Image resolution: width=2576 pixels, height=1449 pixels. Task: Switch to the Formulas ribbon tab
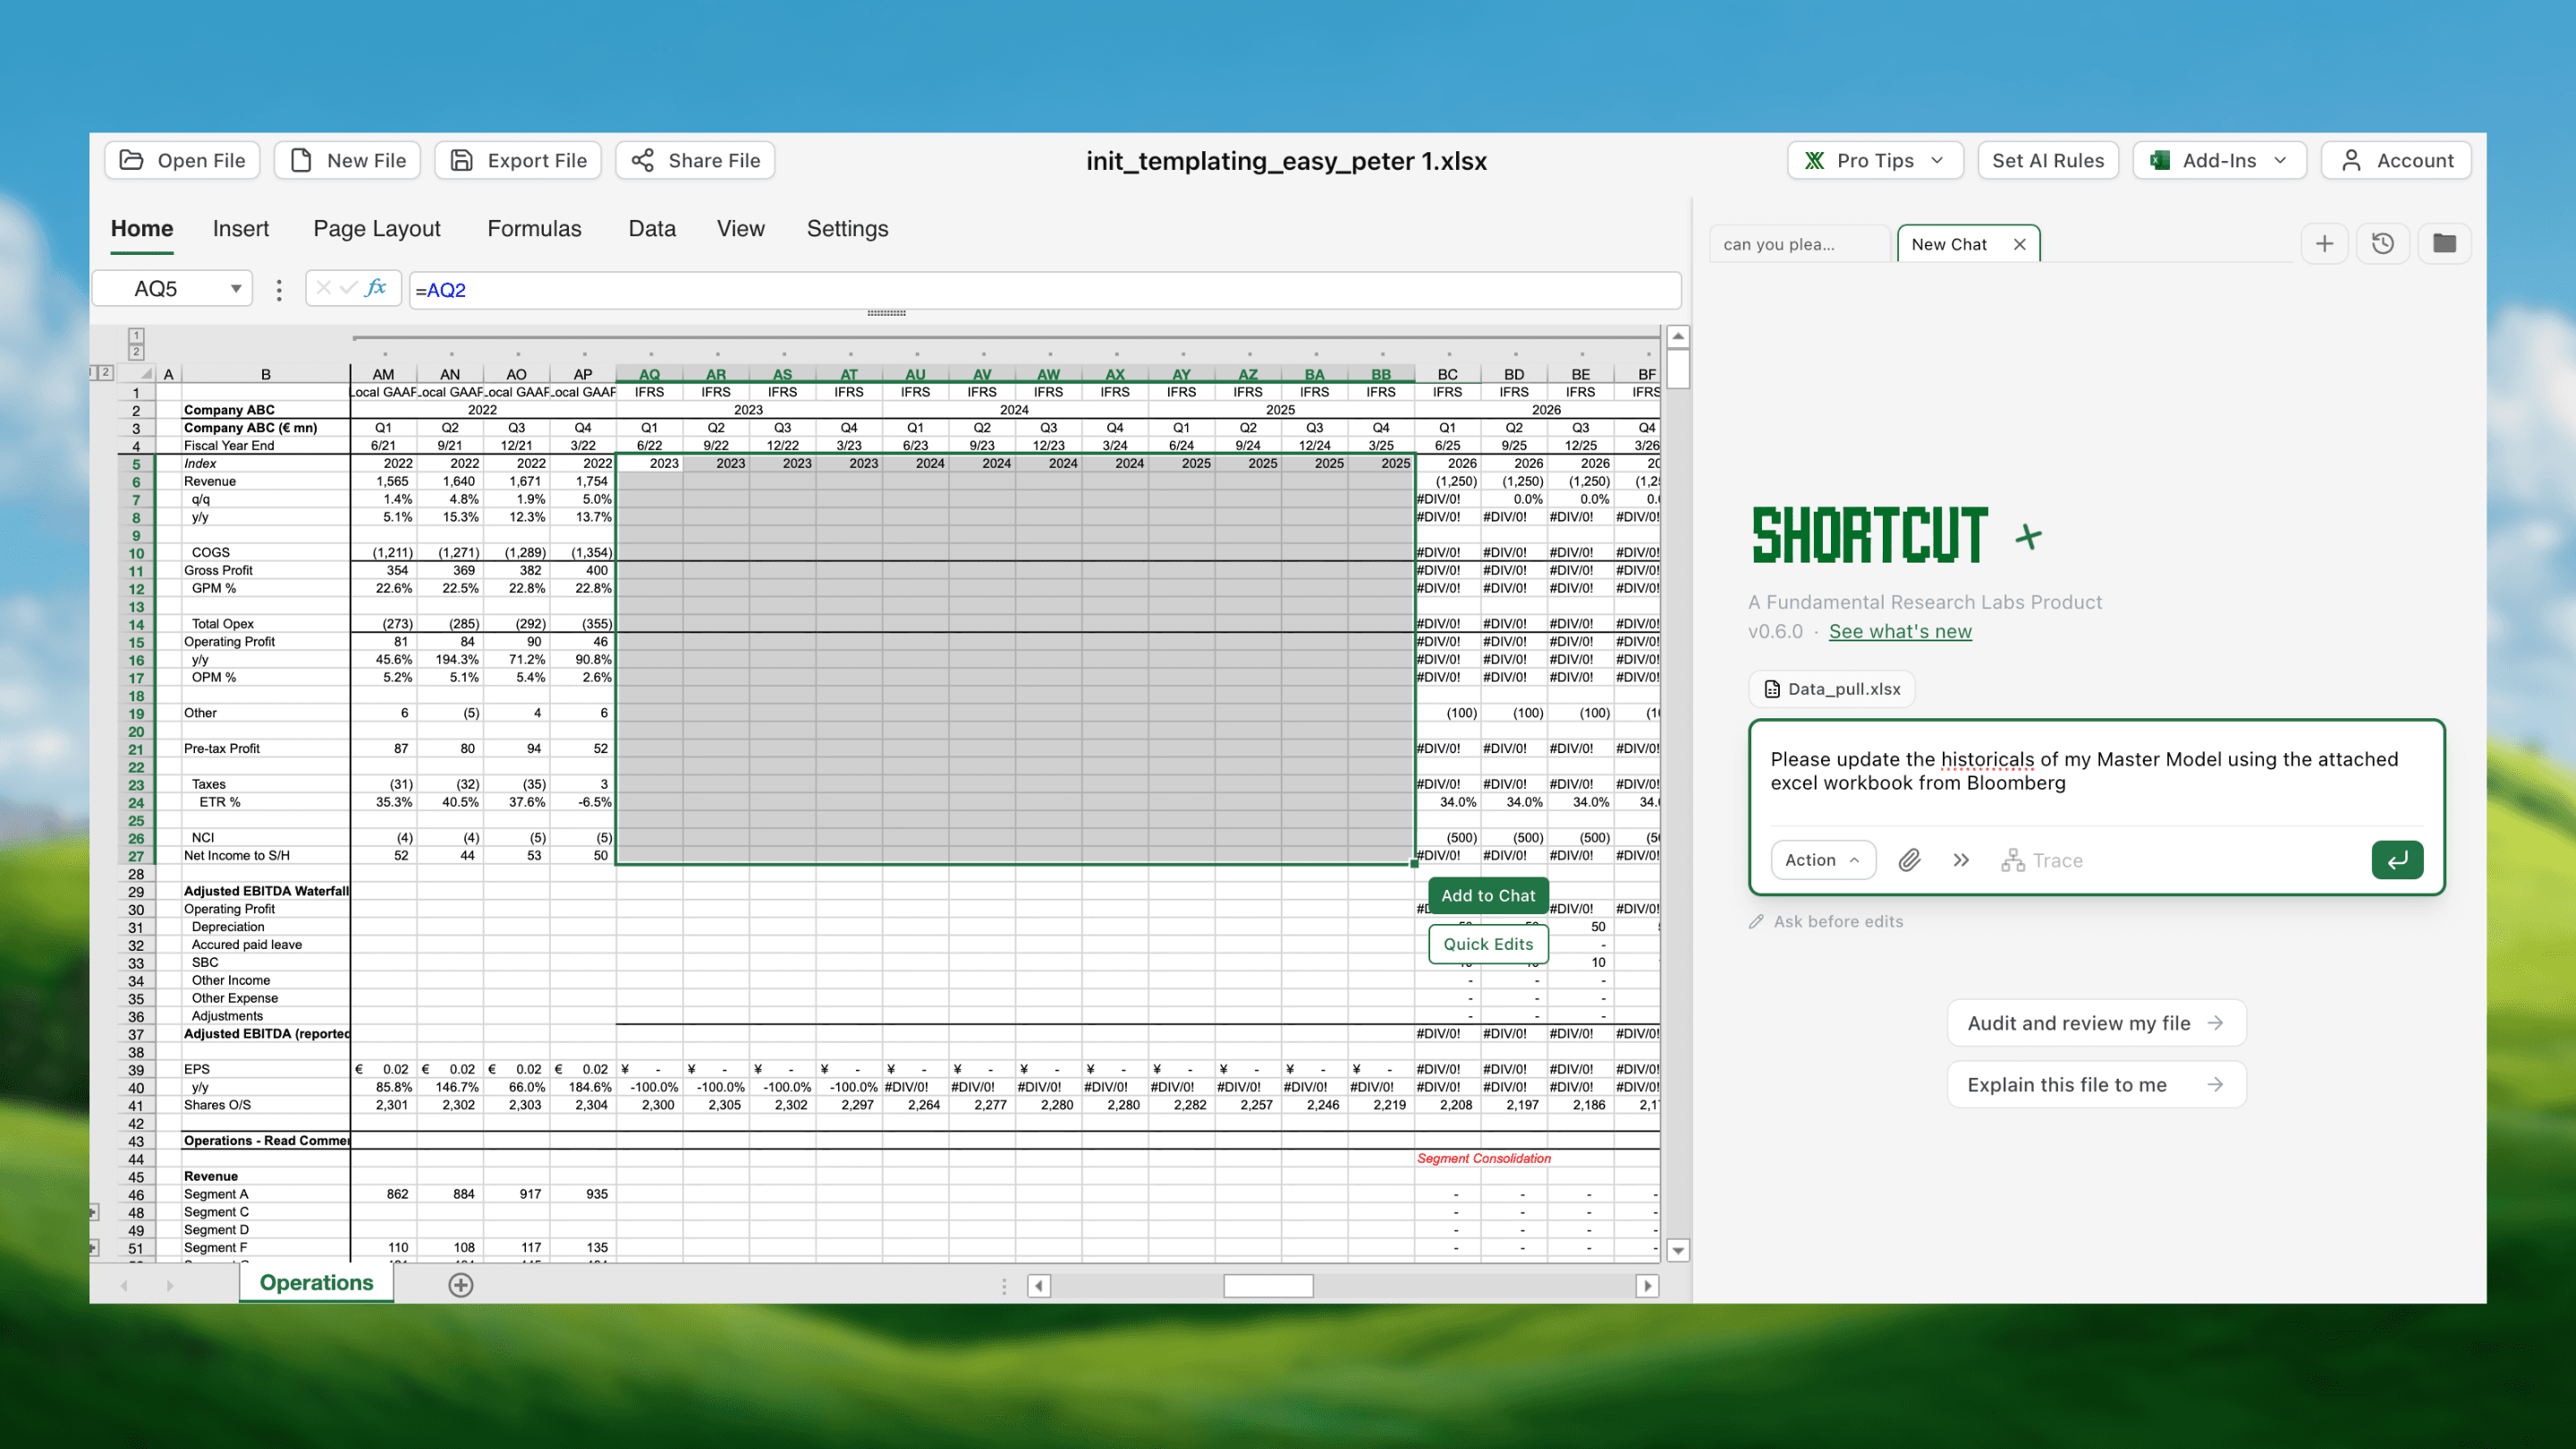534,228
